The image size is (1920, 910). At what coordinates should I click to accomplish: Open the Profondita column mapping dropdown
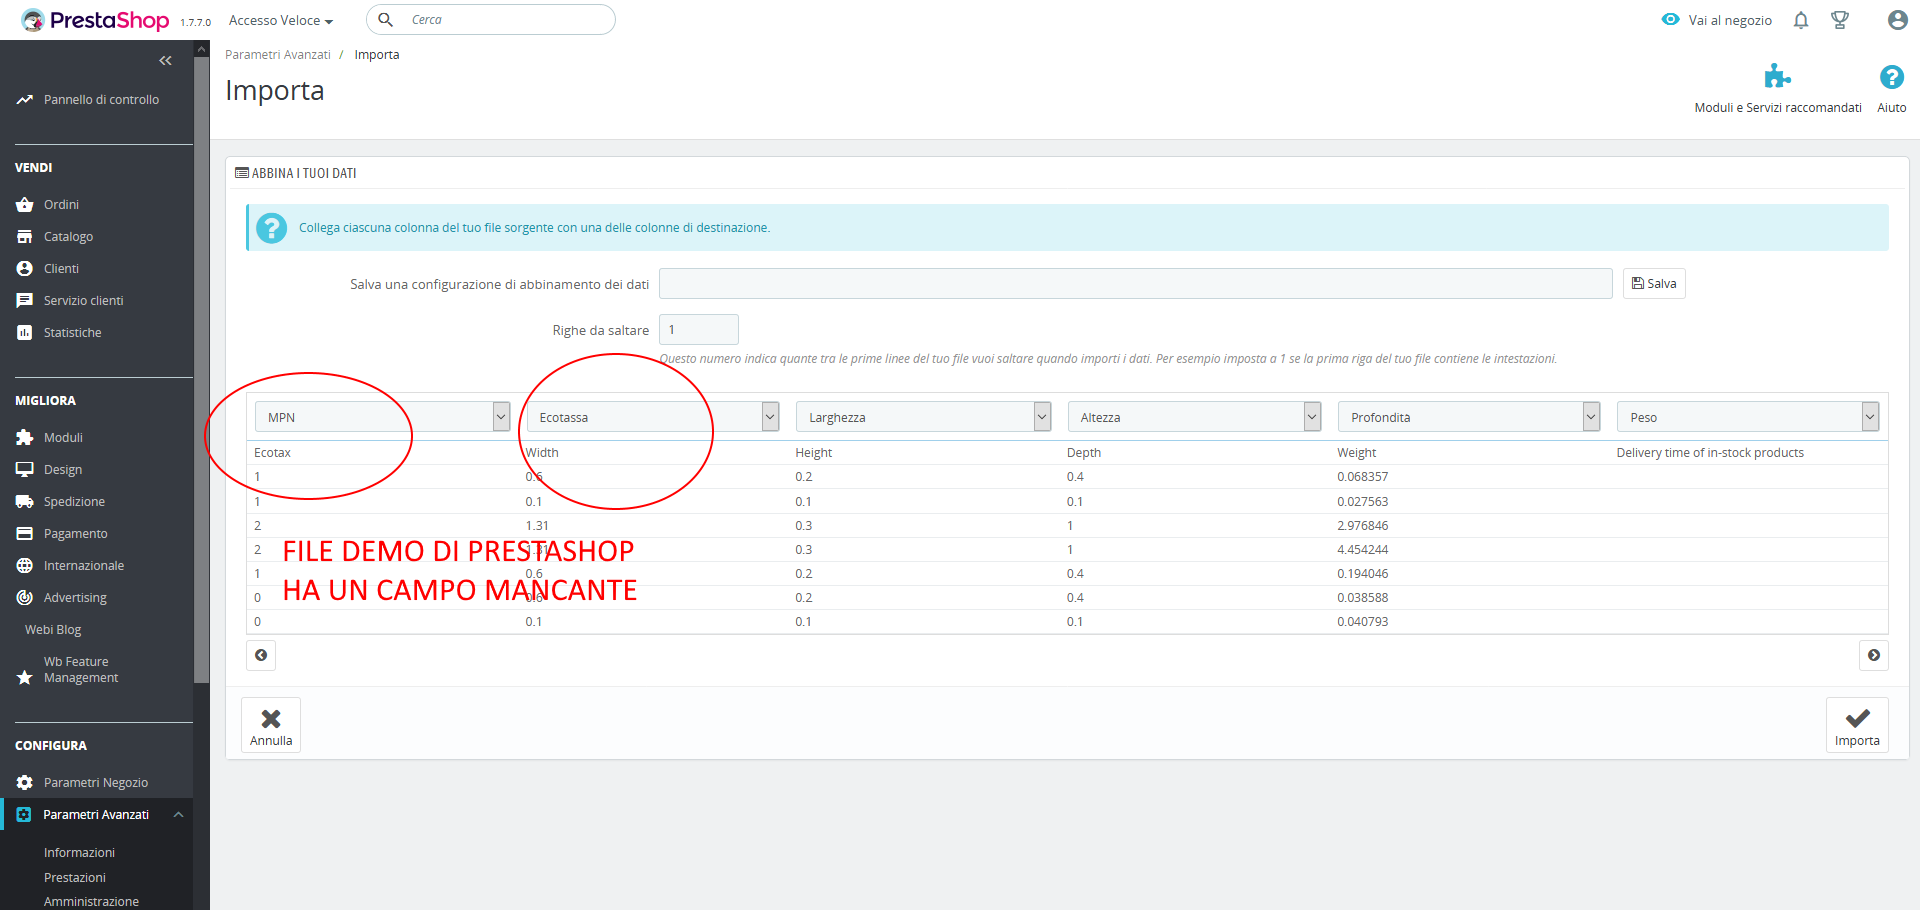pyautogui.click(x=1469, y=417)
